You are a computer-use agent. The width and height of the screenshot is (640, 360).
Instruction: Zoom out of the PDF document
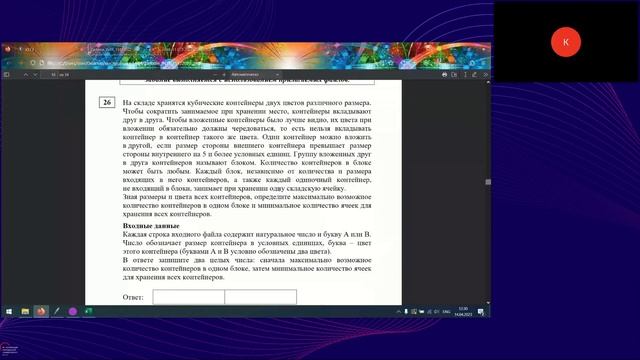point(215,75)
